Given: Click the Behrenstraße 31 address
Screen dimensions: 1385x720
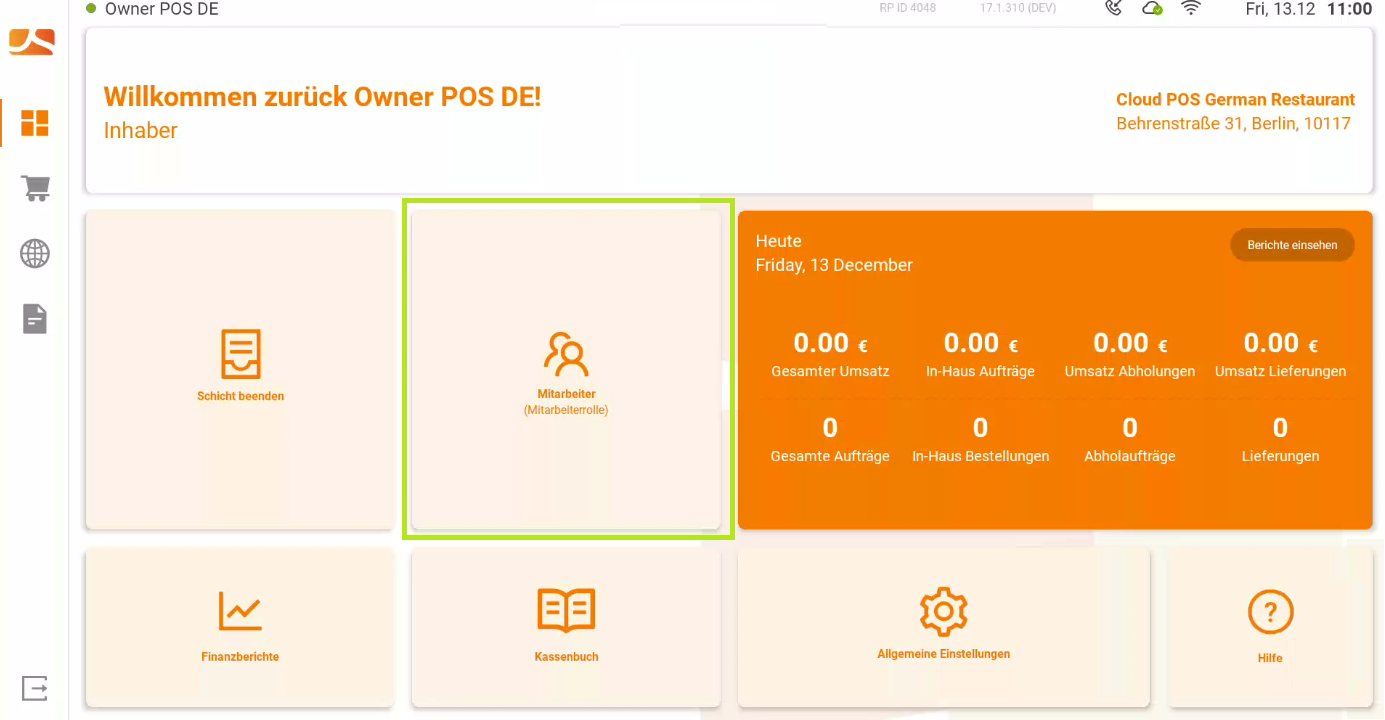Looking at the screenshot, I should [1234, 124].
